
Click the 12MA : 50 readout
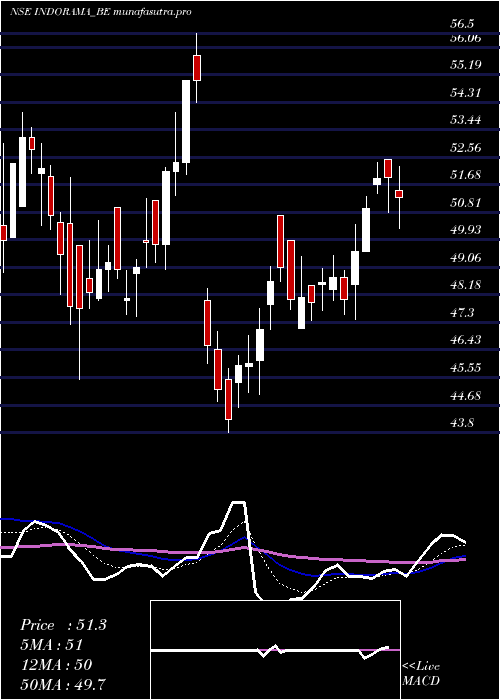point(56,664)
